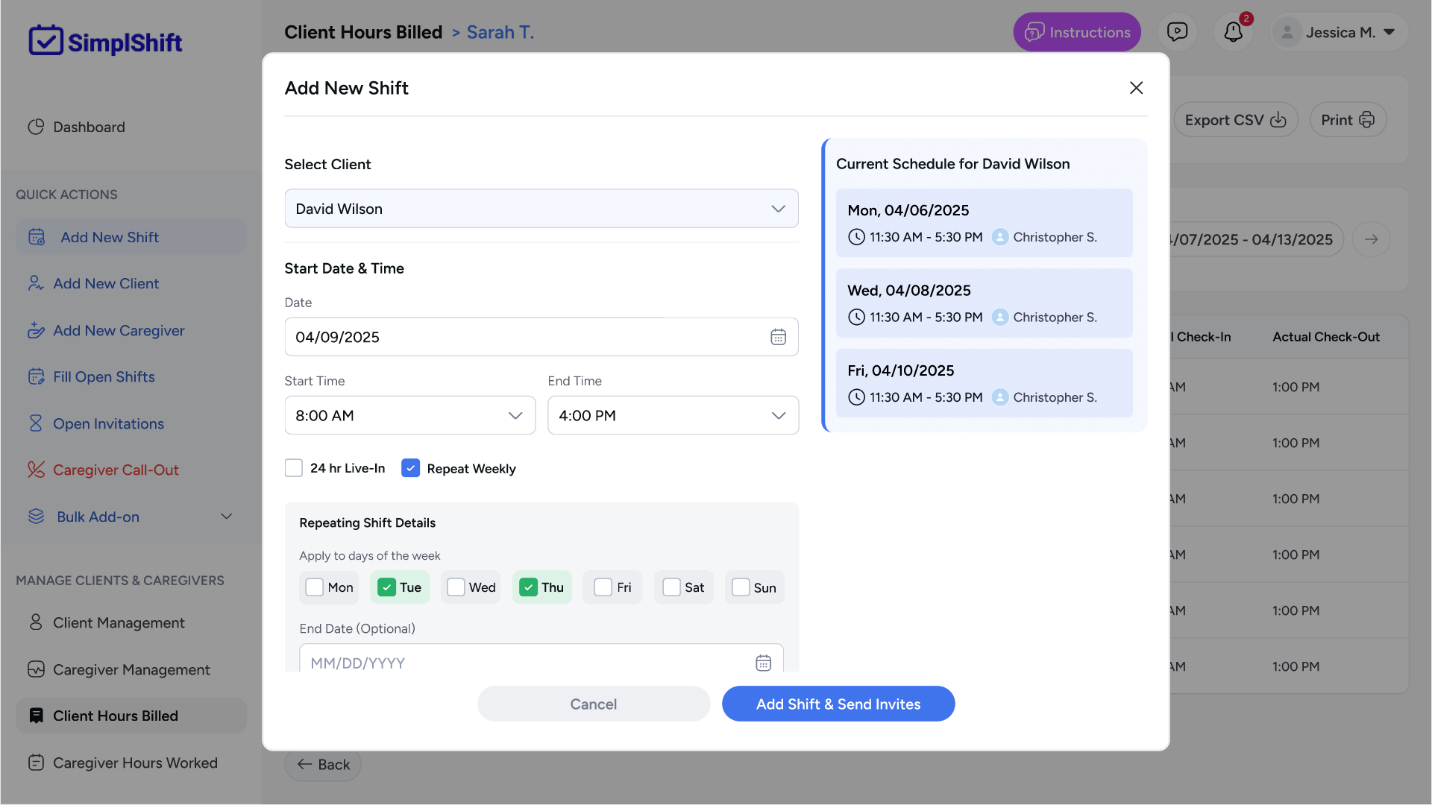The height and width of the screenshot is (805, 1432).
Task: Navigate to Caregiver Hours Worked
Action: (x=135, y=762)
